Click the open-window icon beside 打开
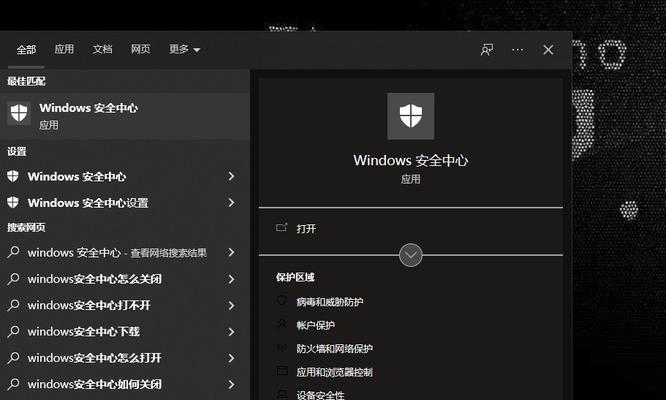 (x=282, y=228)
